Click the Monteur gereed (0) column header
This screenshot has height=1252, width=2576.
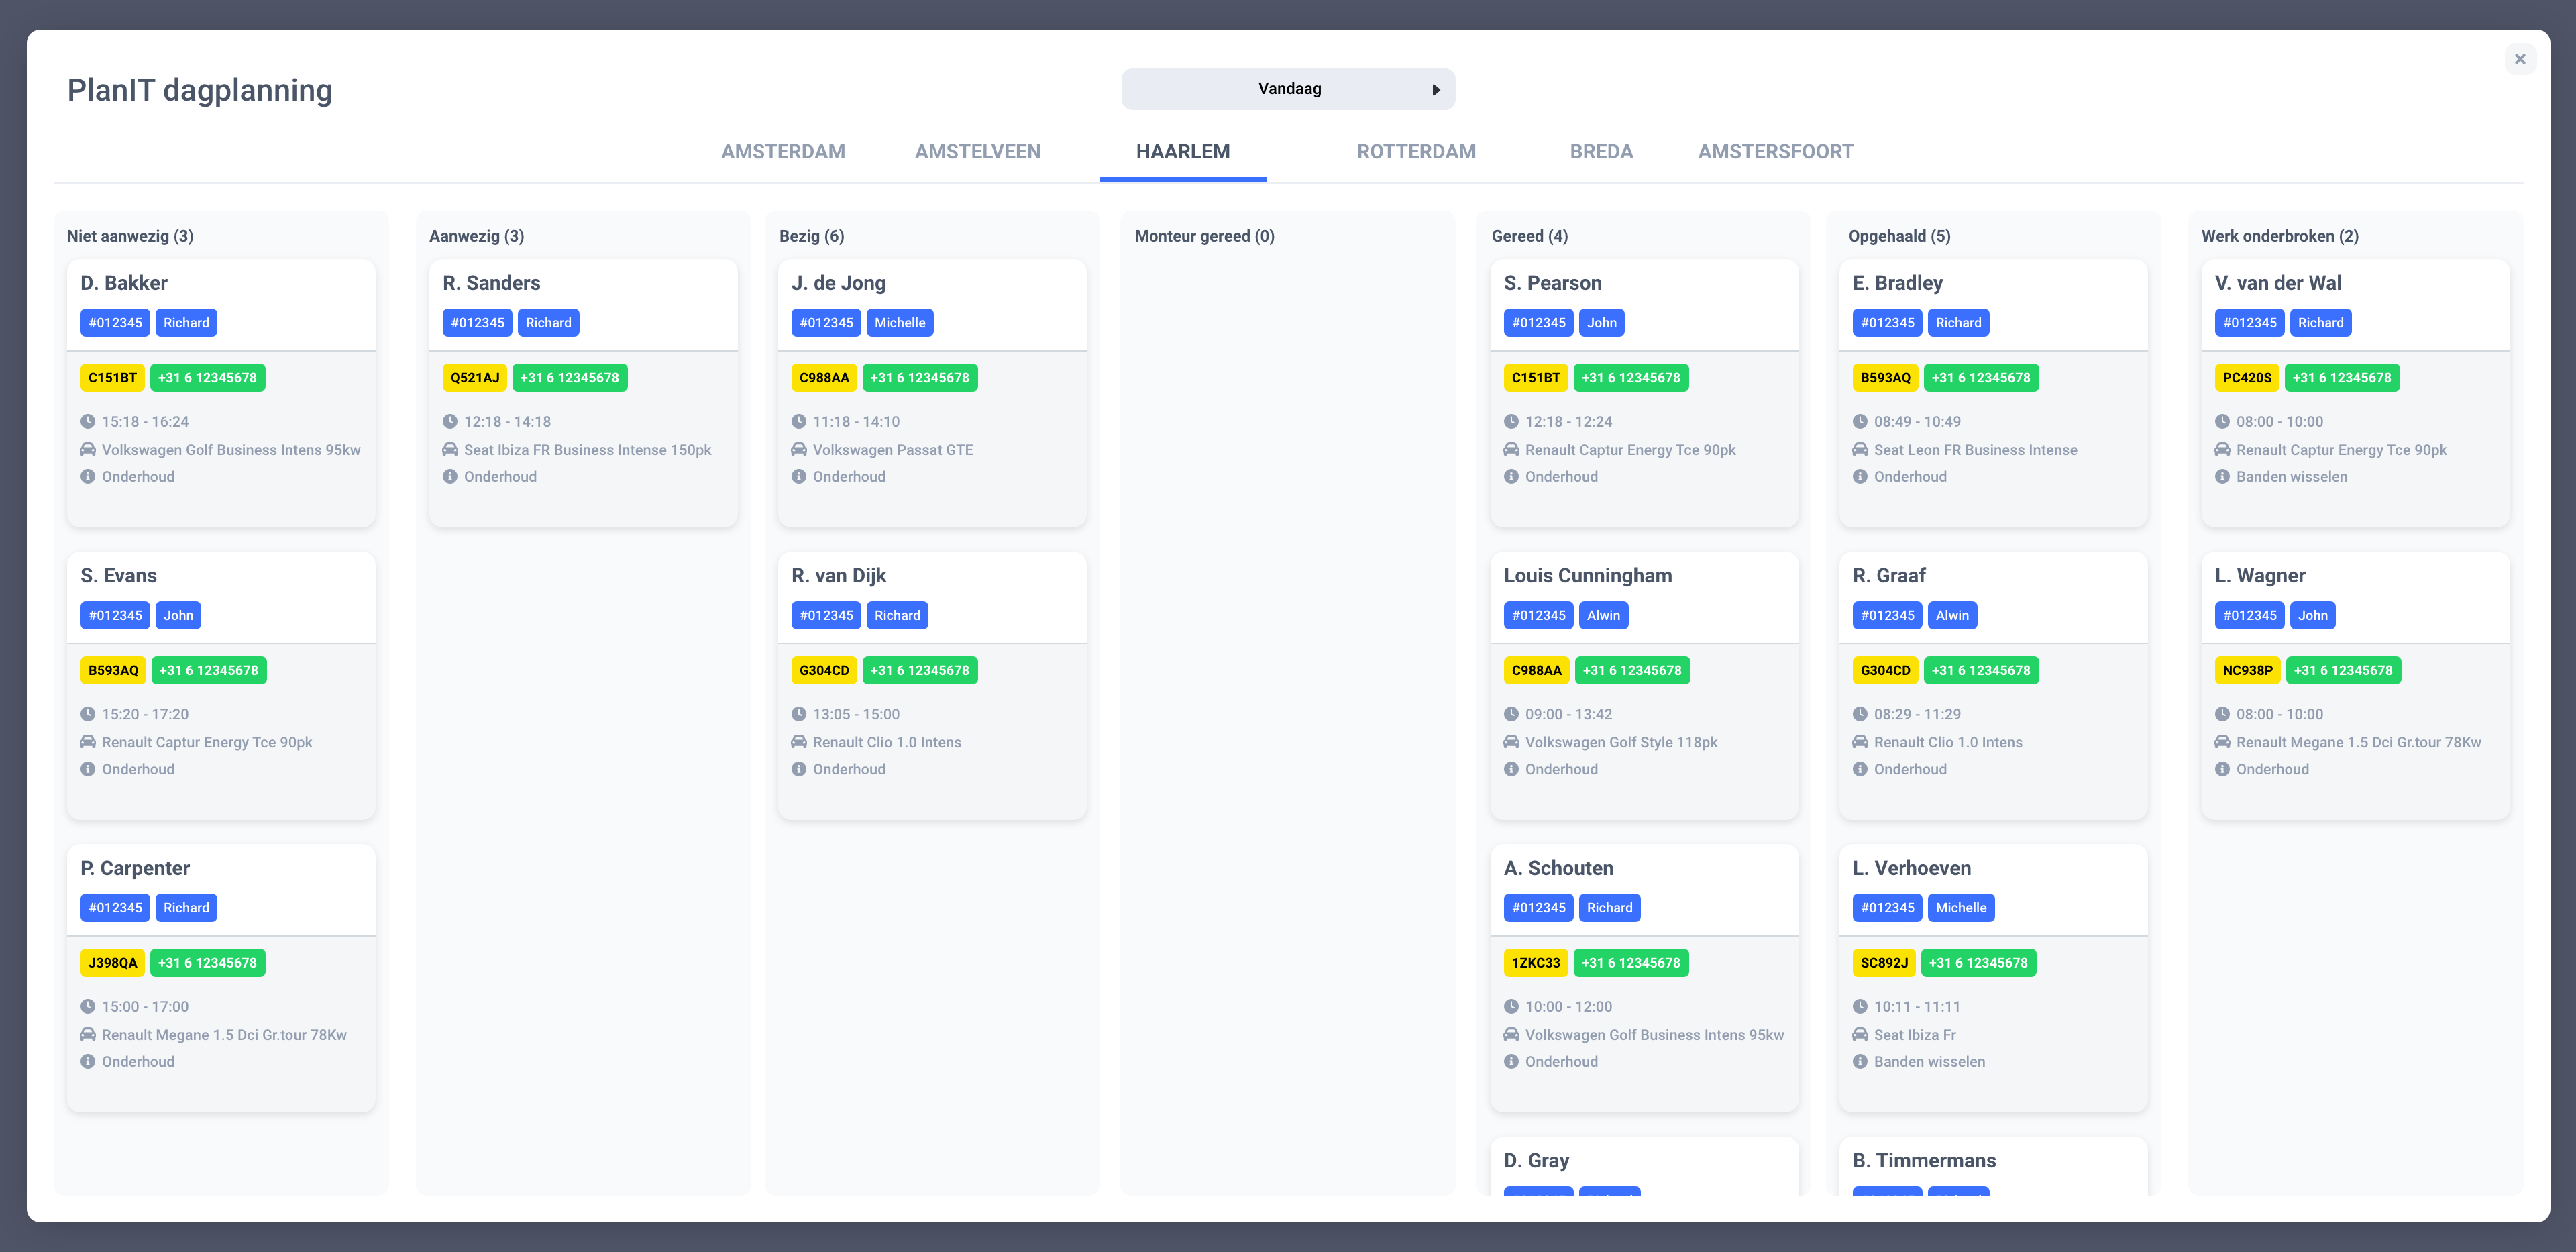[x=1204, y=236]
